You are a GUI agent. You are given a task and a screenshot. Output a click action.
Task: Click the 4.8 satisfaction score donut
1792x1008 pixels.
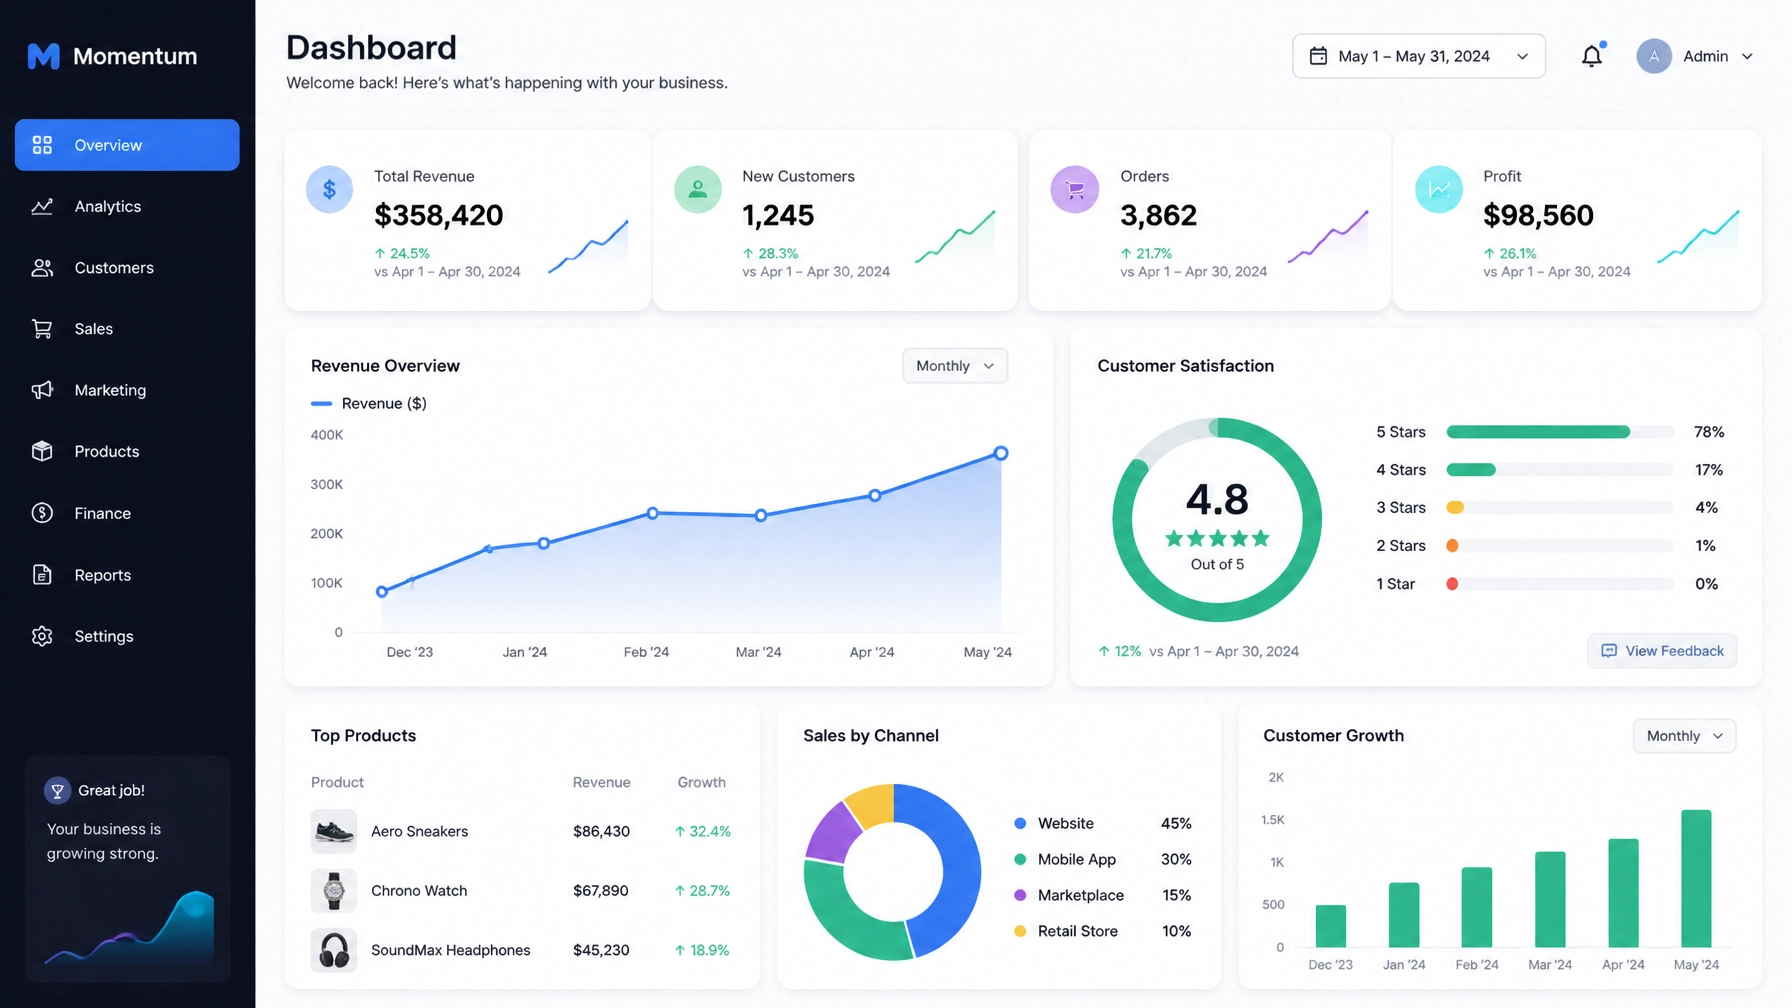1217,520
